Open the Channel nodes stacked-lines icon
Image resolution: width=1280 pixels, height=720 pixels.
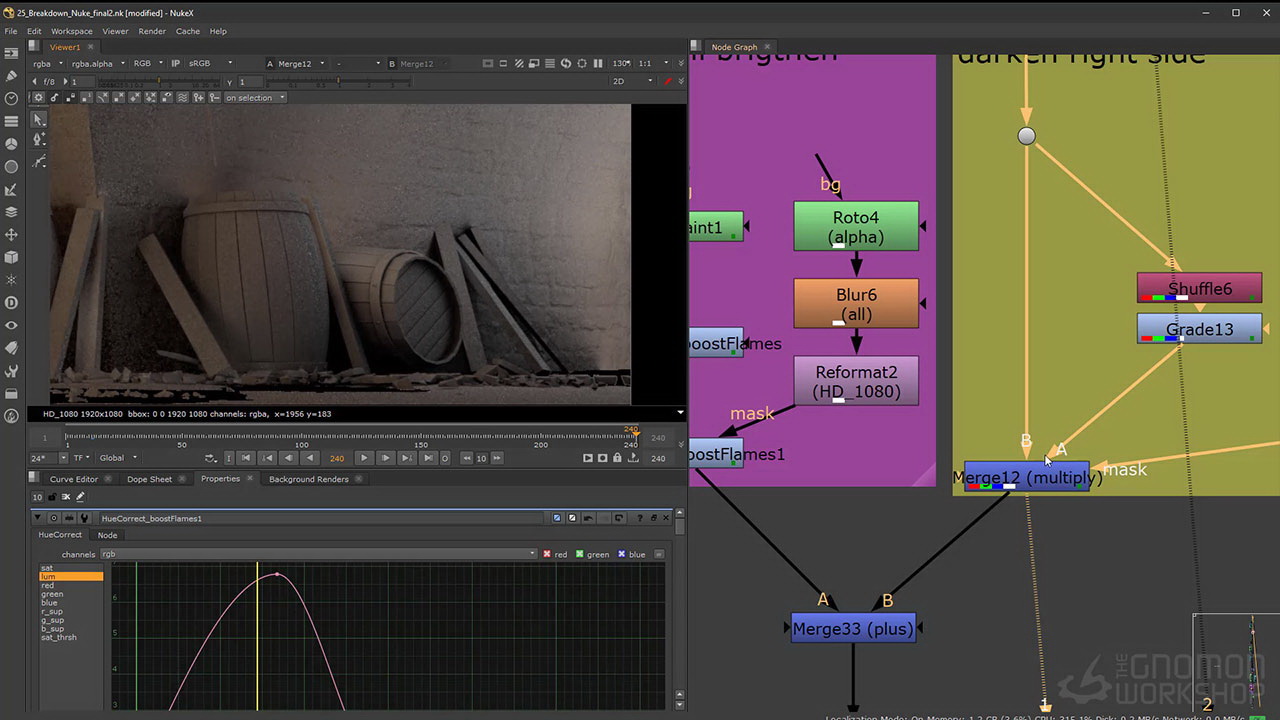point(11,121)
